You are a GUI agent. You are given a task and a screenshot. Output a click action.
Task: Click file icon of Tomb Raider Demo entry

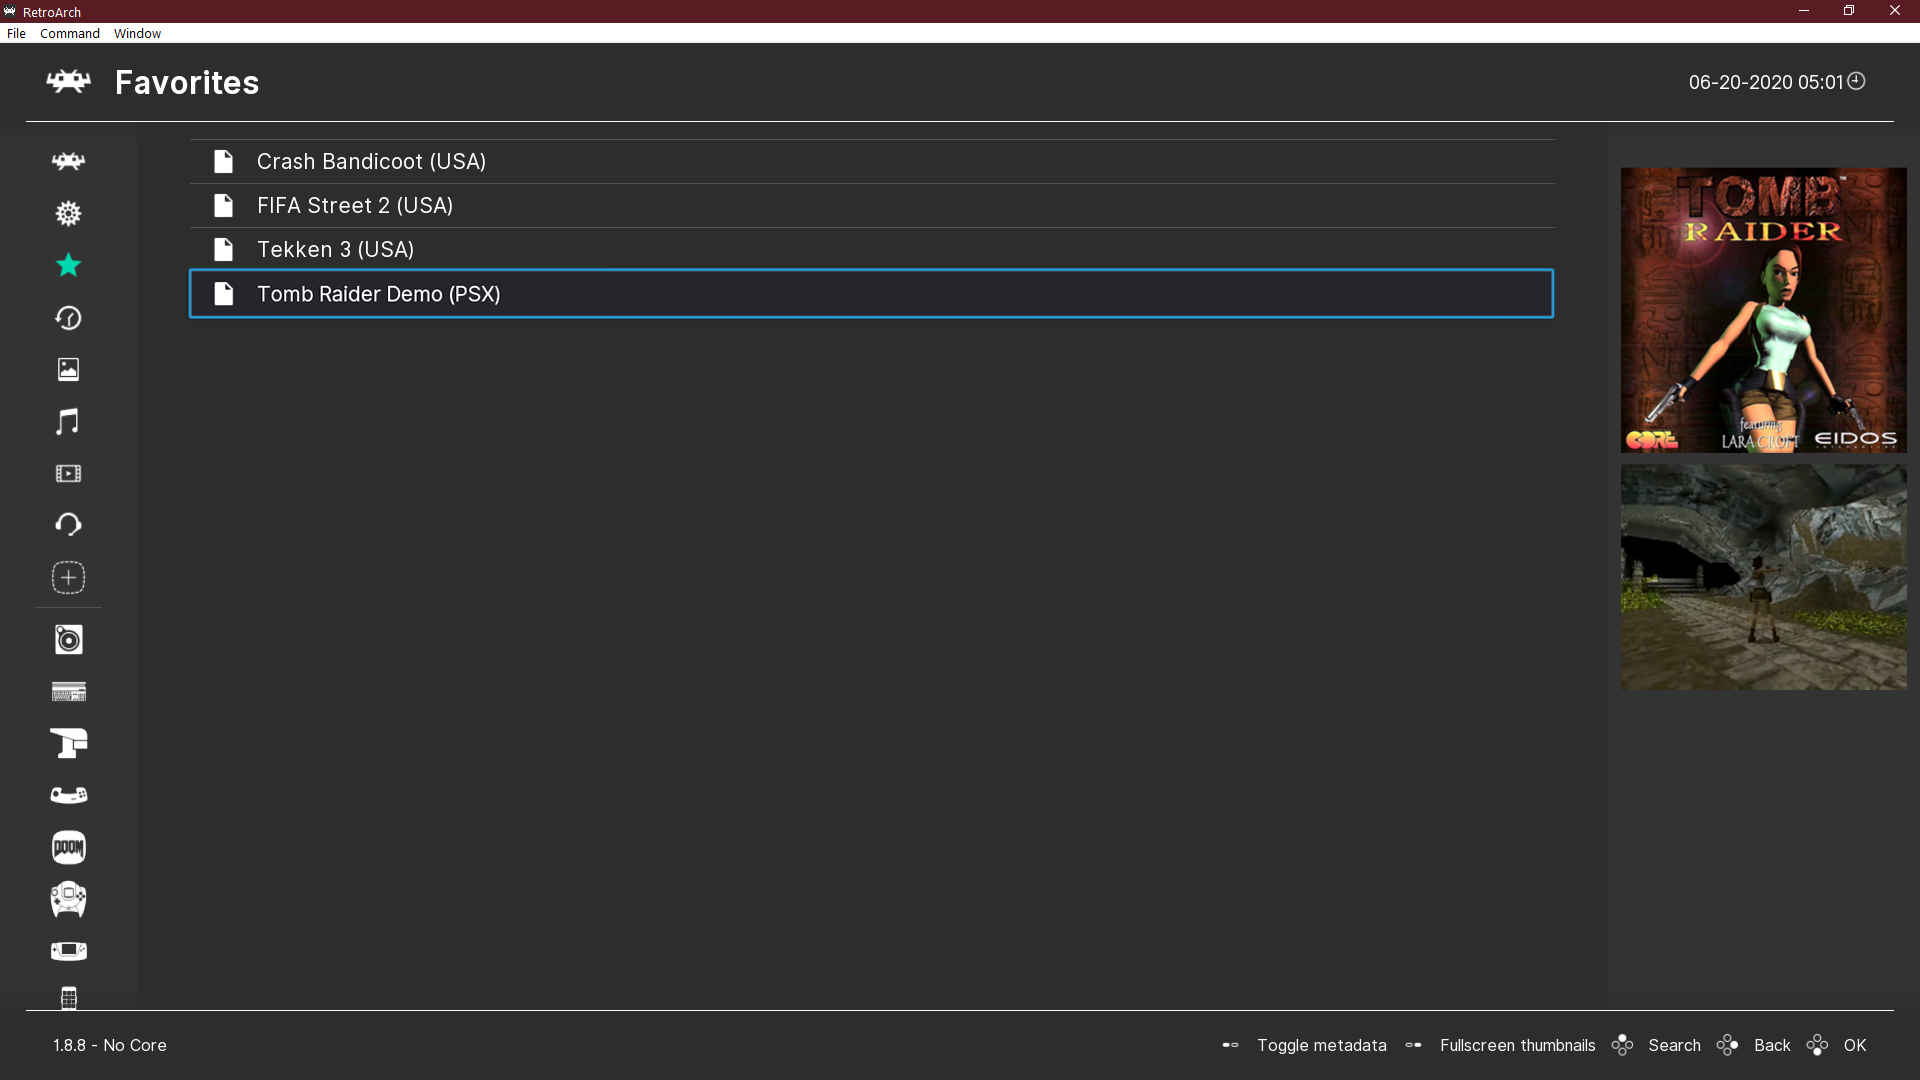[223, 294]
